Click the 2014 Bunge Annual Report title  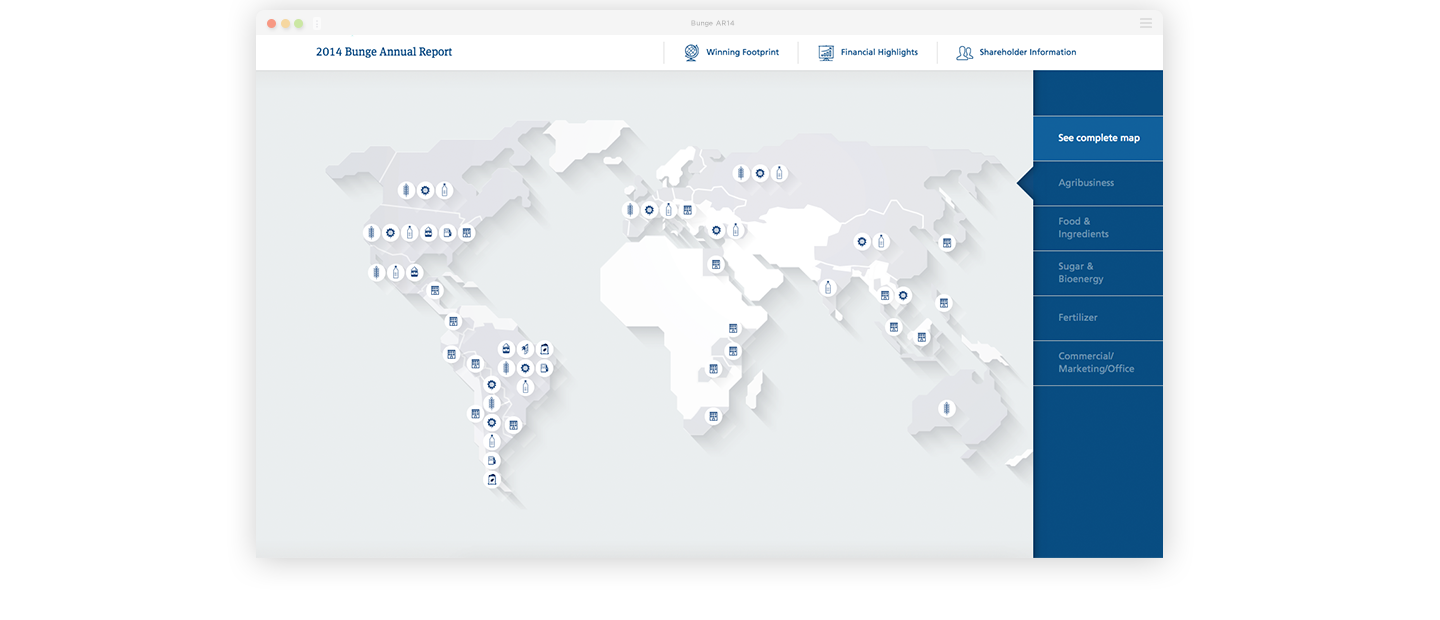coord(384,52)
